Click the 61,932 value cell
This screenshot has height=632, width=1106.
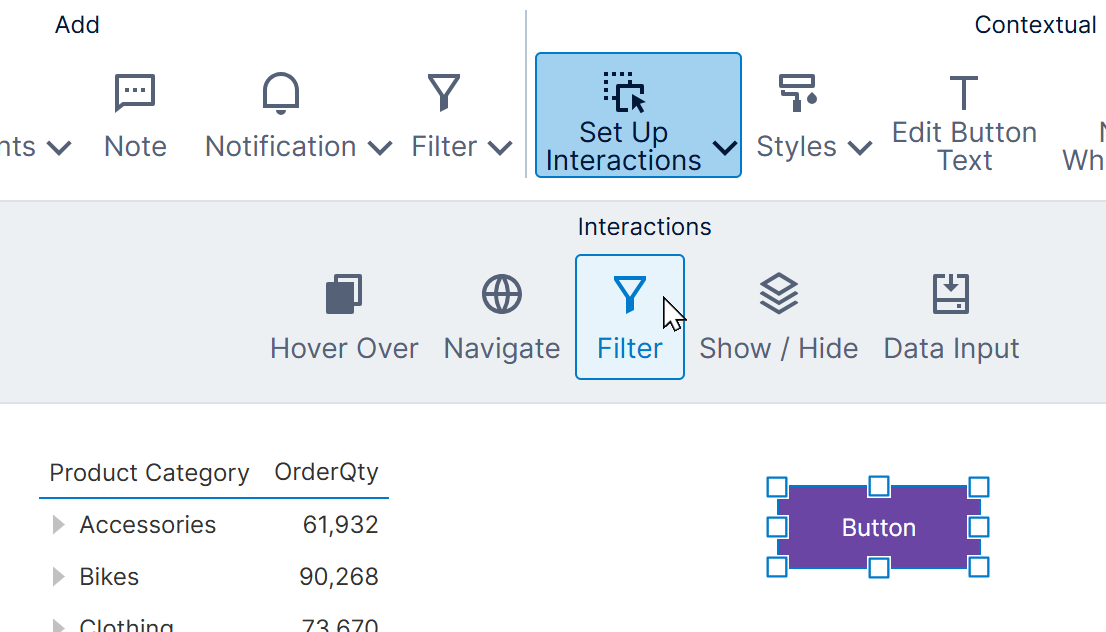341,525
